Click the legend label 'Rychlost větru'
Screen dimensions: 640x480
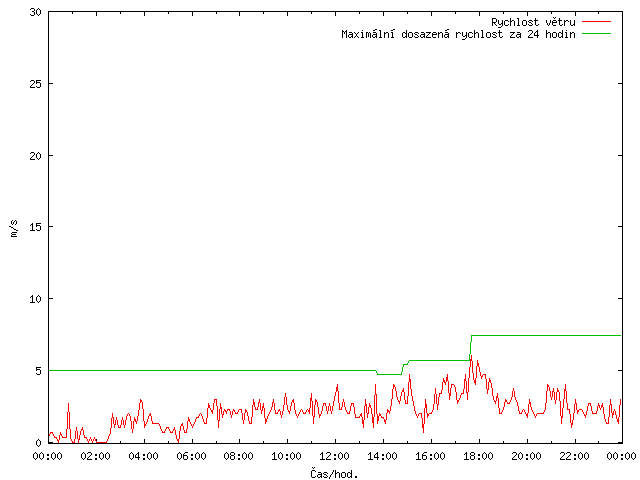pyautogui.click(x=533, y=22)
